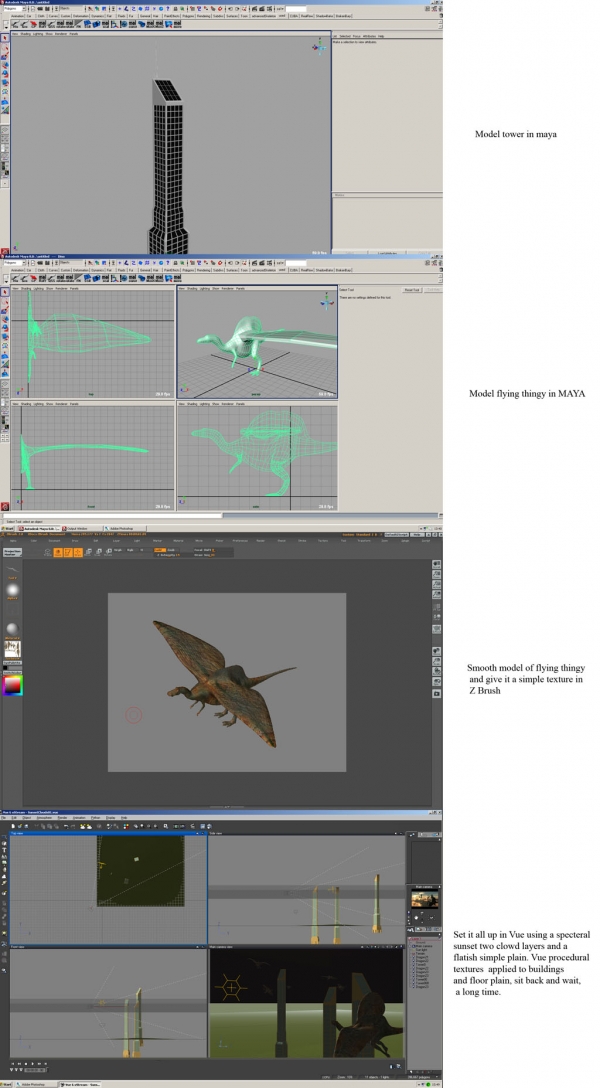Click bottom icon on ZBrush right shelf

coord(436,693)
